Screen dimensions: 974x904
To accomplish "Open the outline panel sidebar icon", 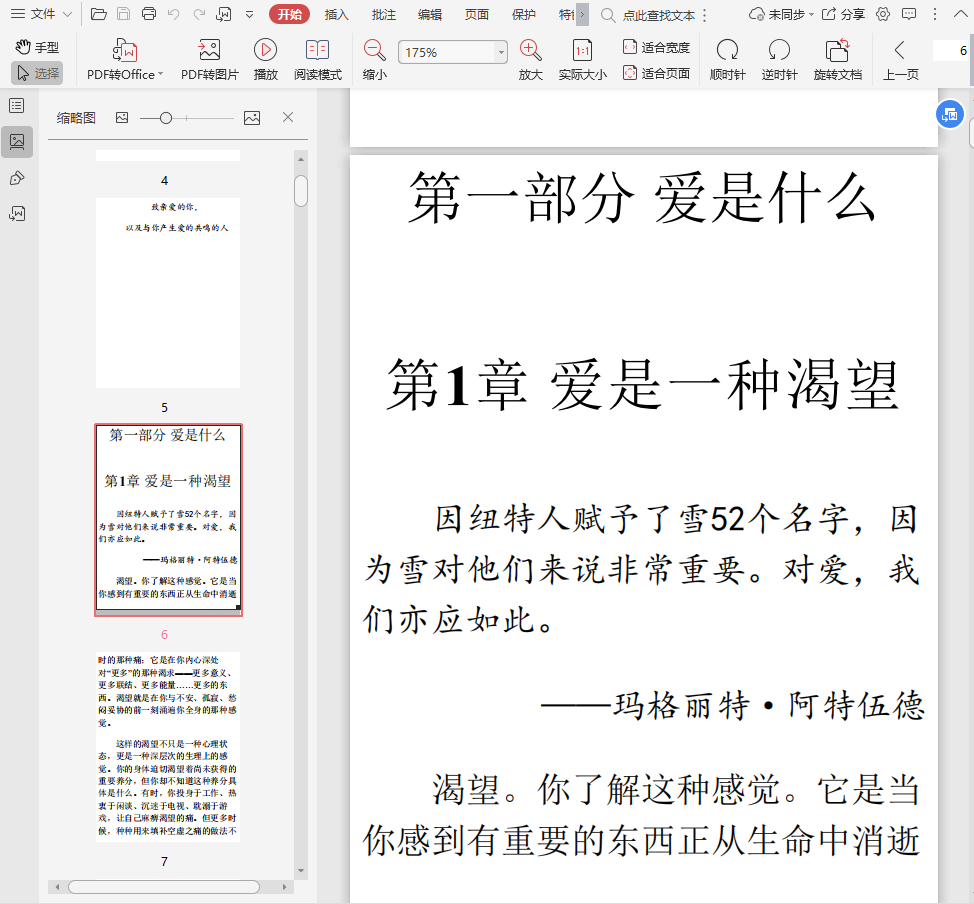I will pos(17,106).
